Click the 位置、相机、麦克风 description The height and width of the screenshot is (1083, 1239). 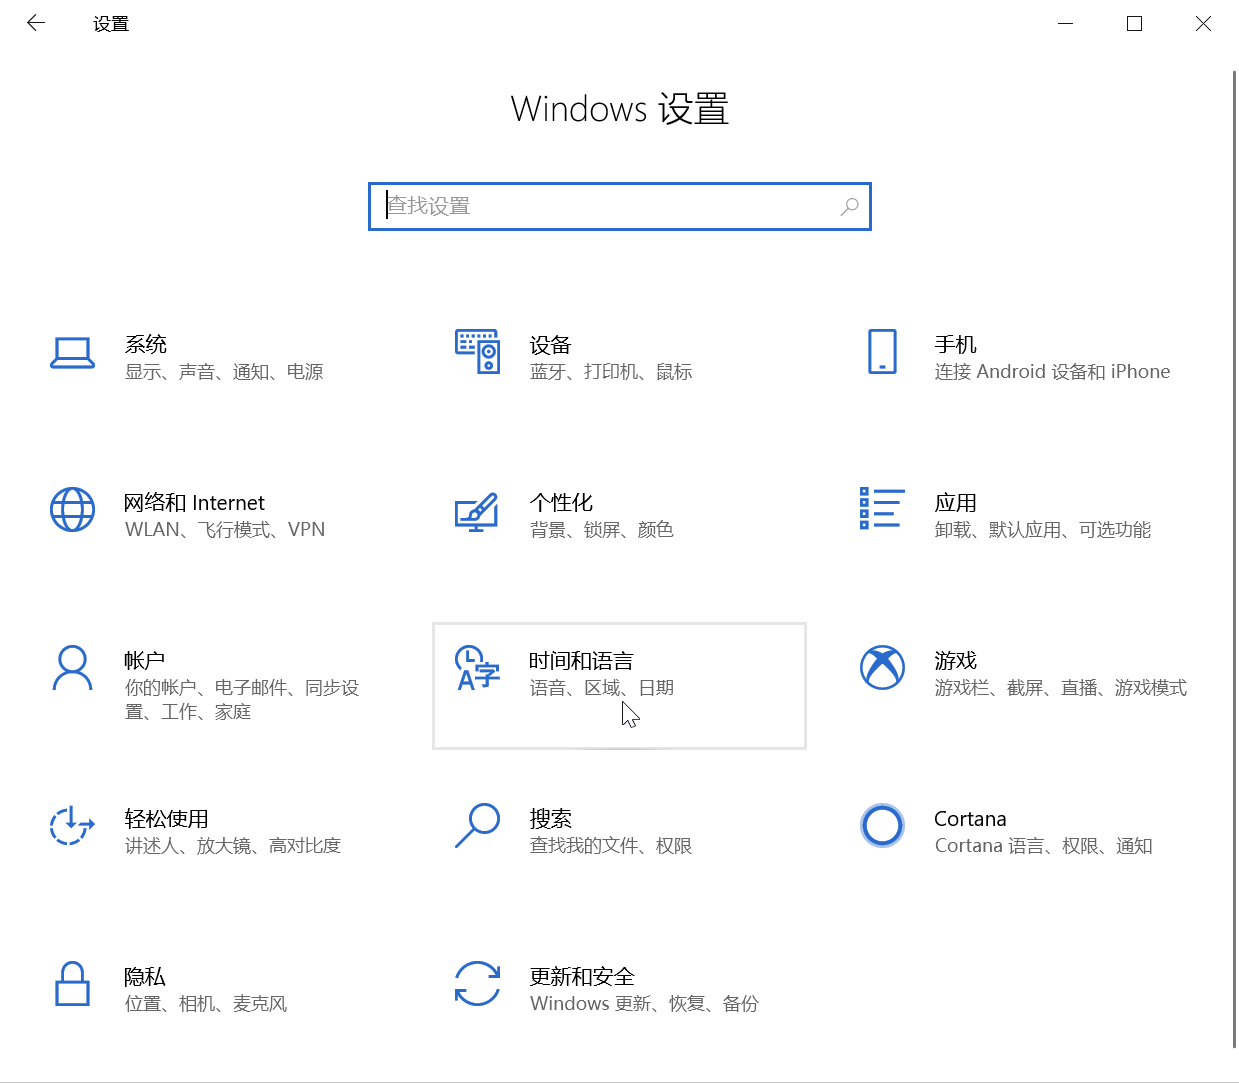(x=206, y=1004)
